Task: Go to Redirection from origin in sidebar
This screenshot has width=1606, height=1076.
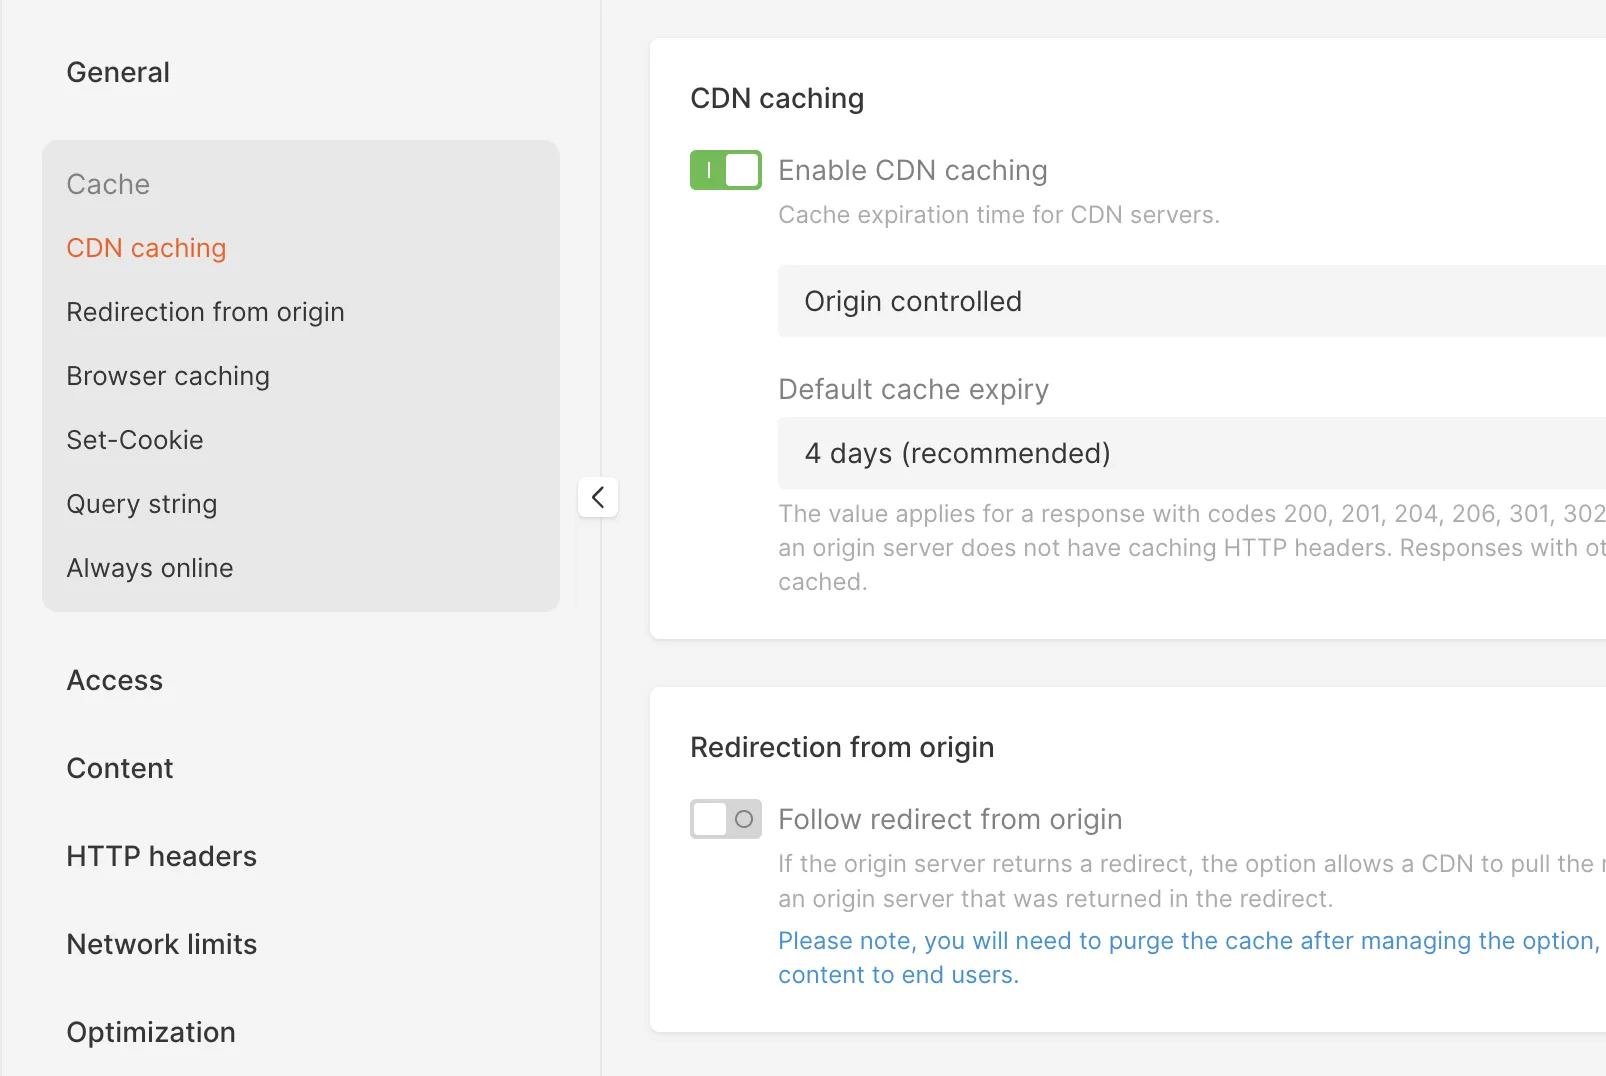Action: click(x=205, y=312)
